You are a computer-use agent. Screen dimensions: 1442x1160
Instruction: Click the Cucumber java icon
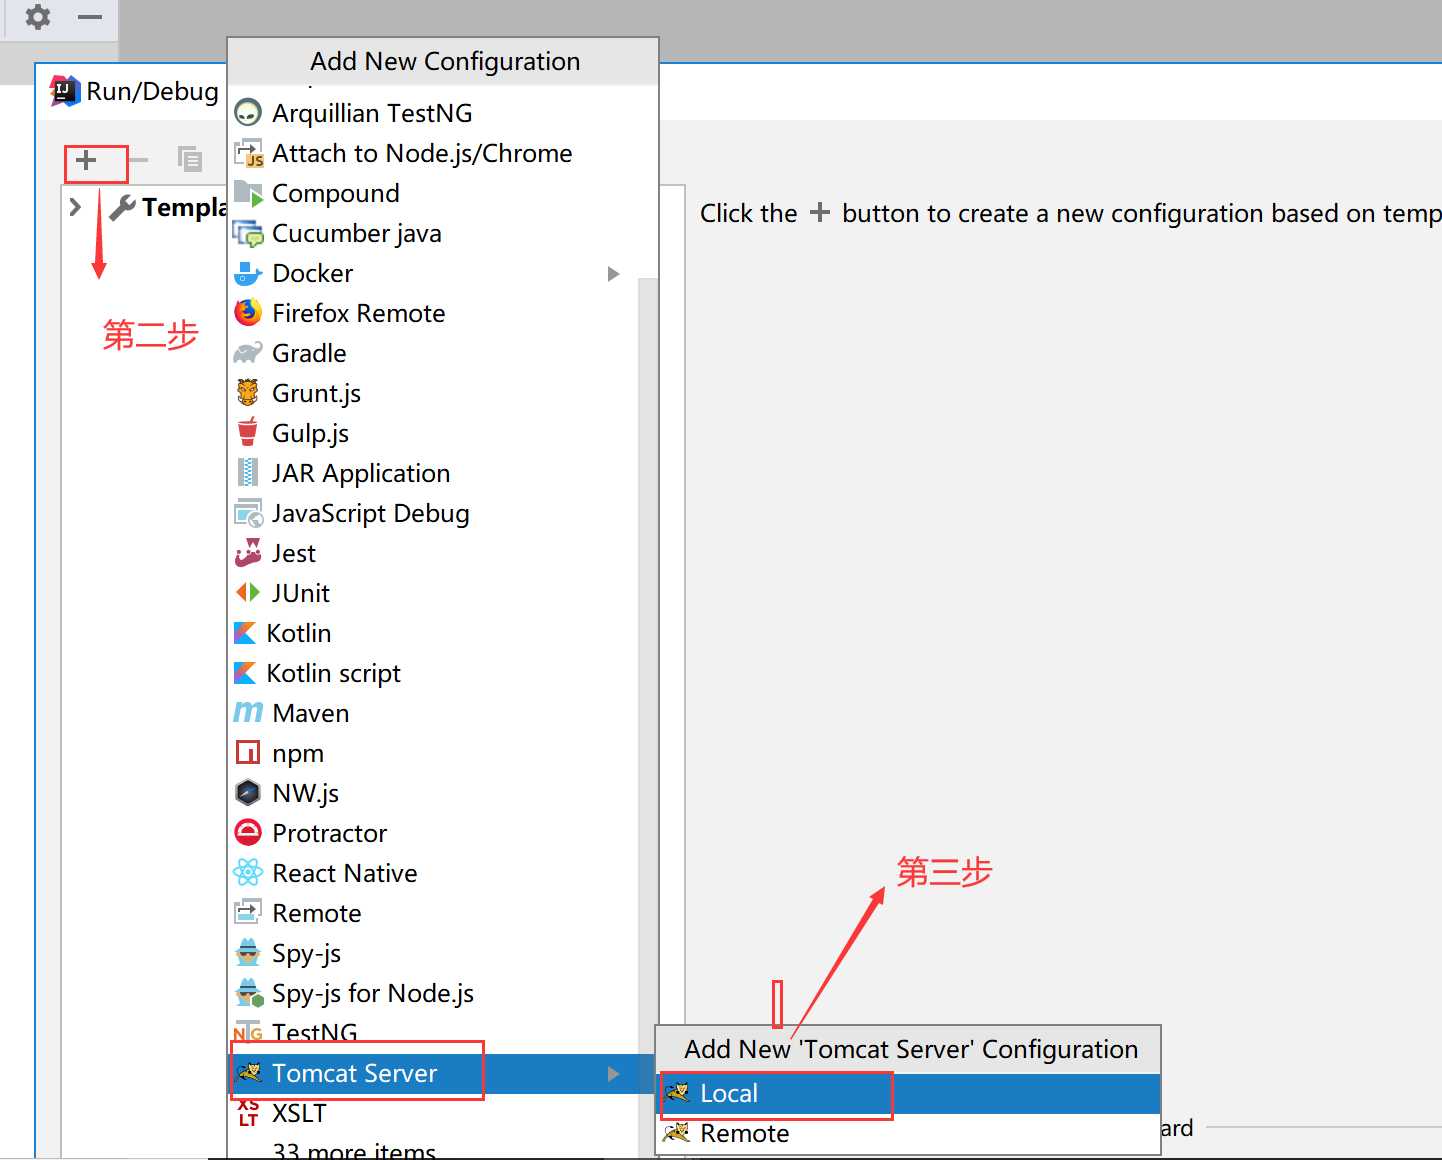[248, 233]
